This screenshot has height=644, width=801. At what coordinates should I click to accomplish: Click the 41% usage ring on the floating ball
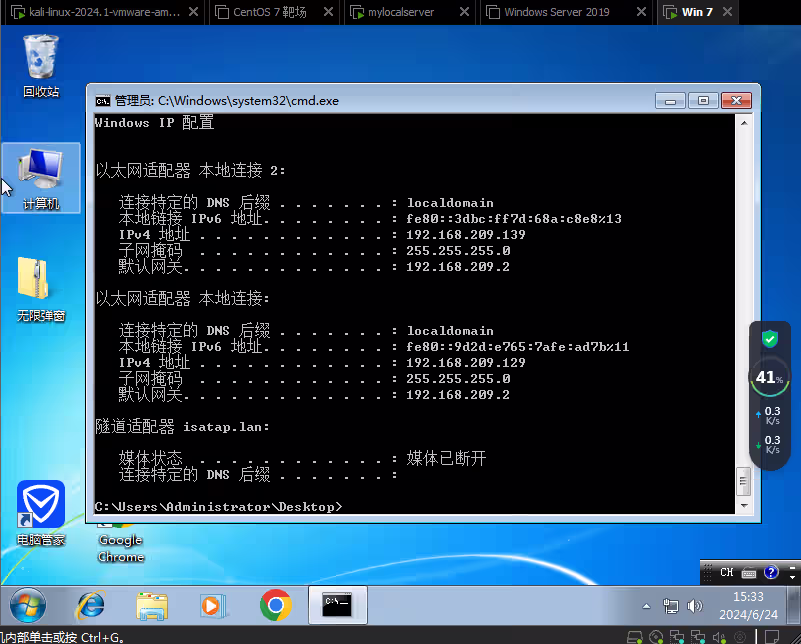(x=770, y=378)
